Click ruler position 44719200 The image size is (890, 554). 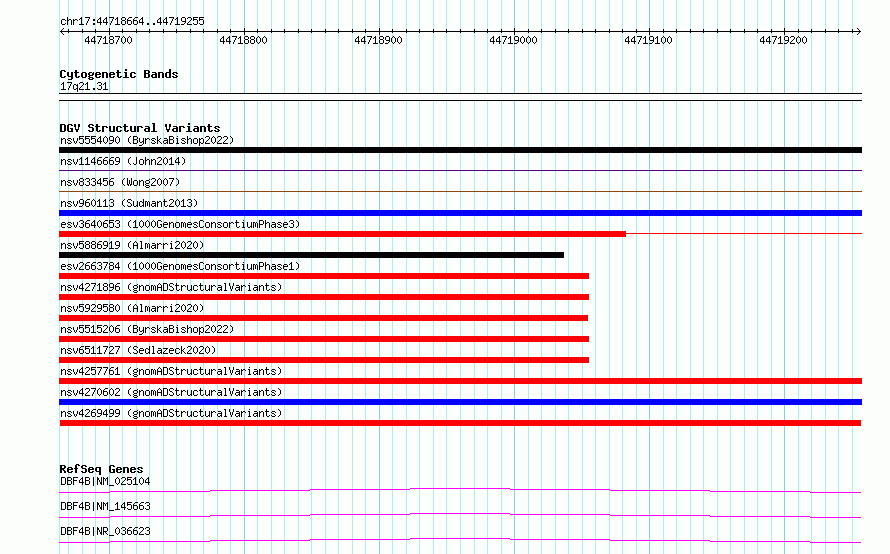coord(784,40)
